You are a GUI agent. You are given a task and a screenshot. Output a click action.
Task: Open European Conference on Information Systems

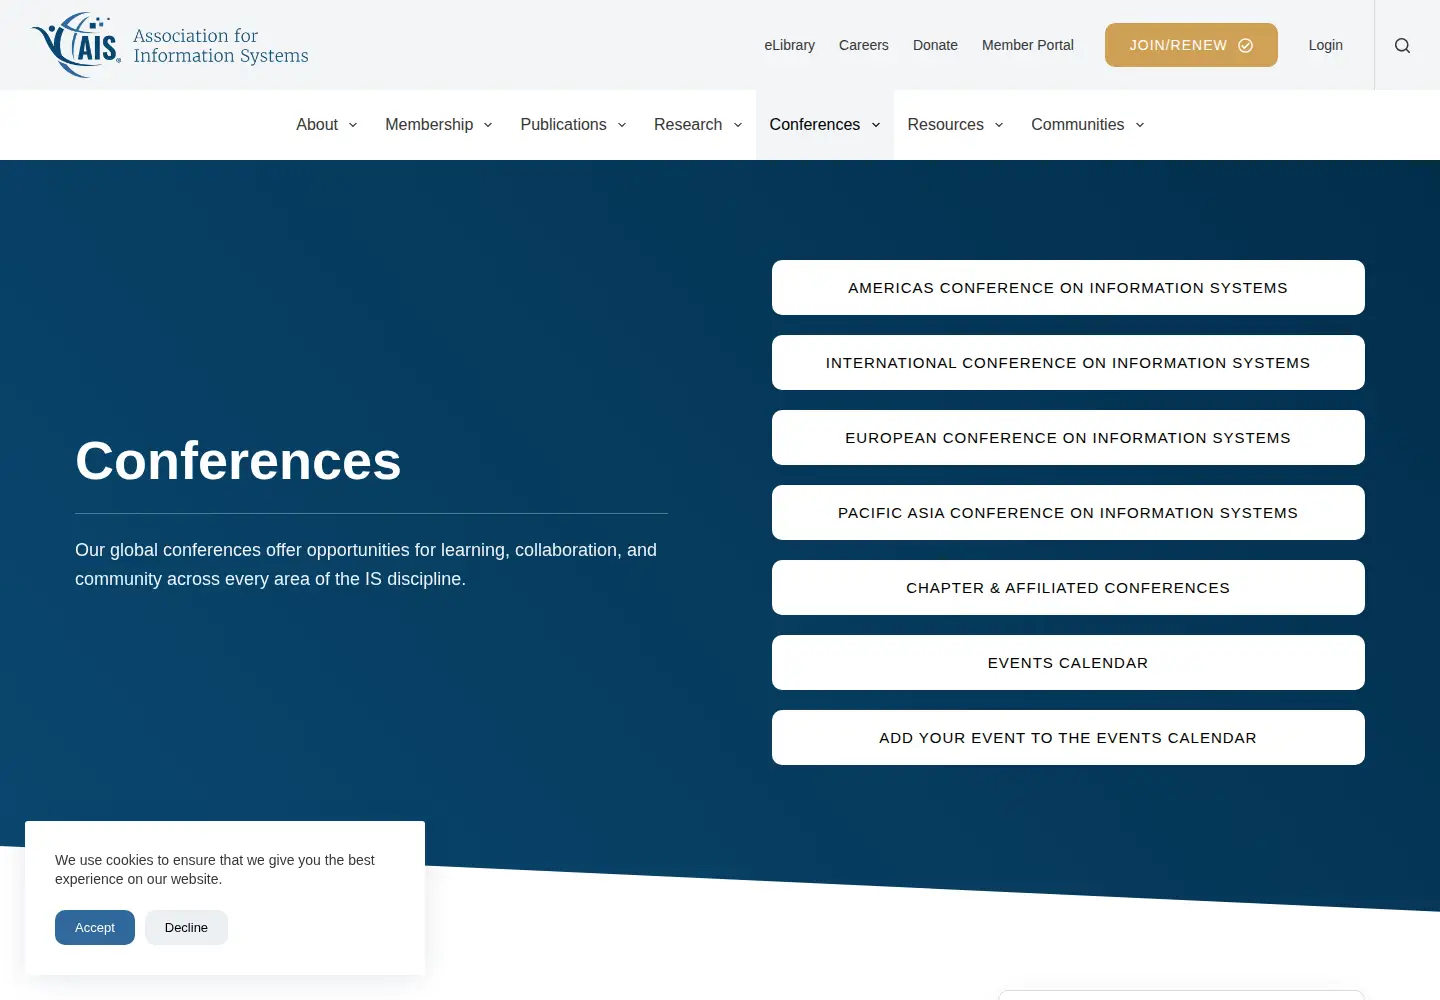click(x=1068, y=438)
